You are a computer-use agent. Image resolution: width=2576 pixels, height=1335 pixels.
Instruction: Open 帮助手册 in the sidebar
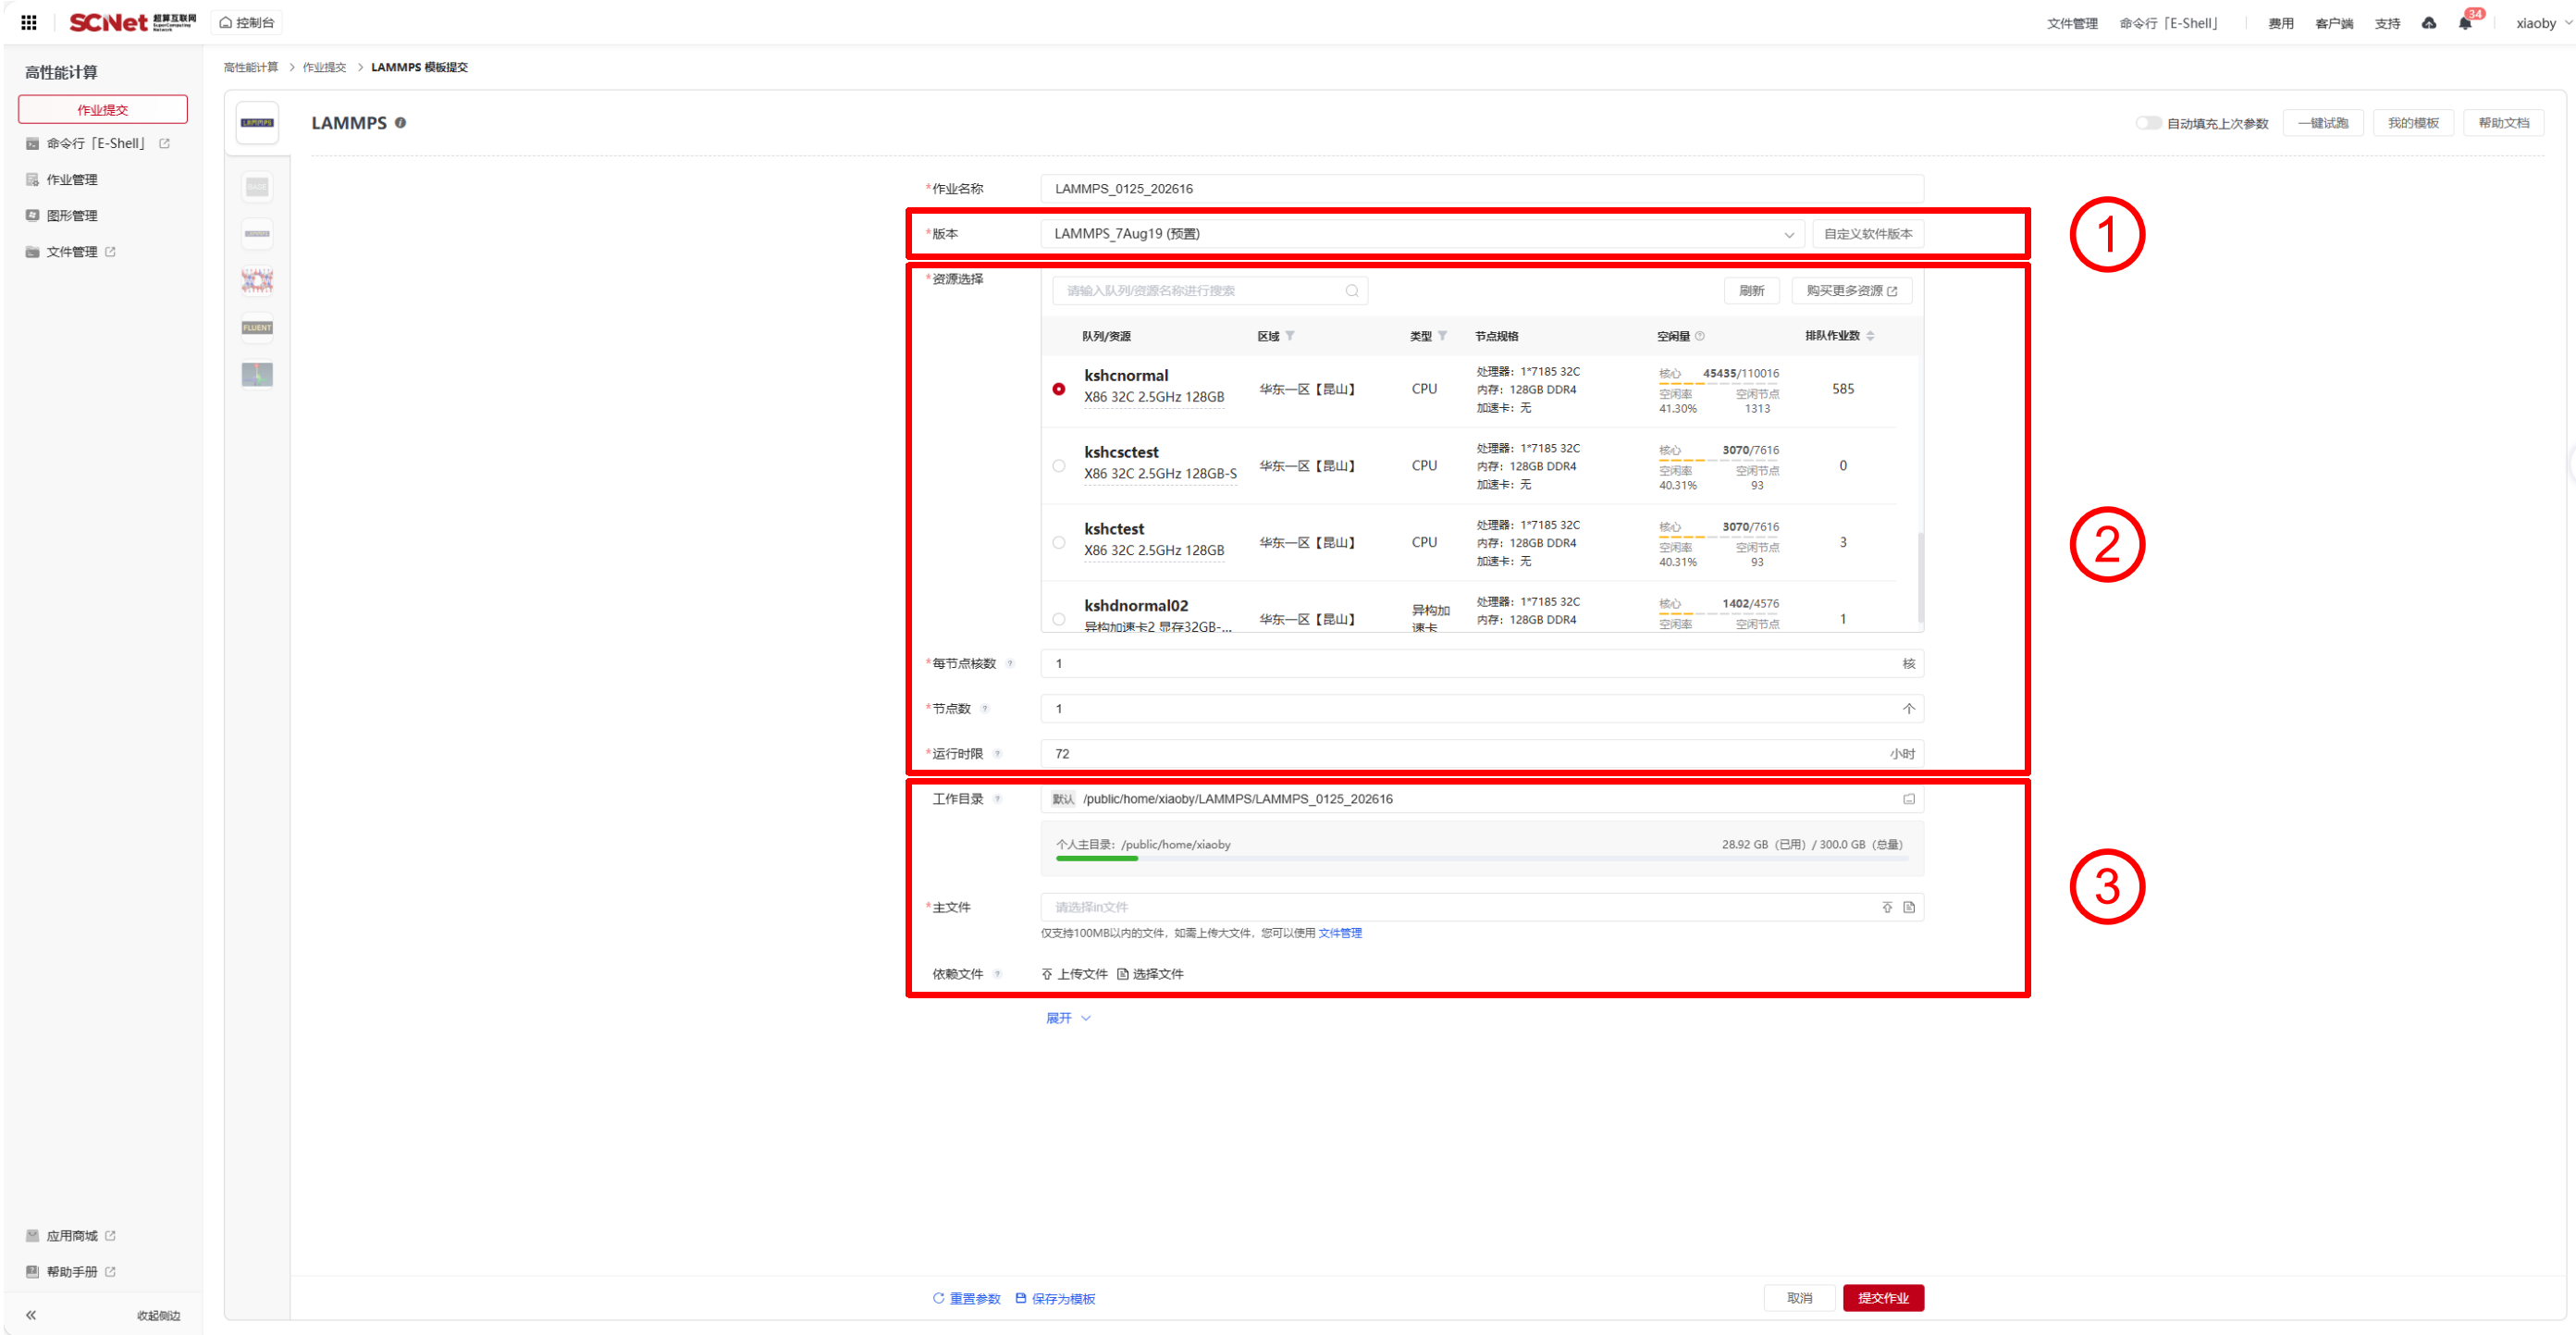pos(70,1271)
